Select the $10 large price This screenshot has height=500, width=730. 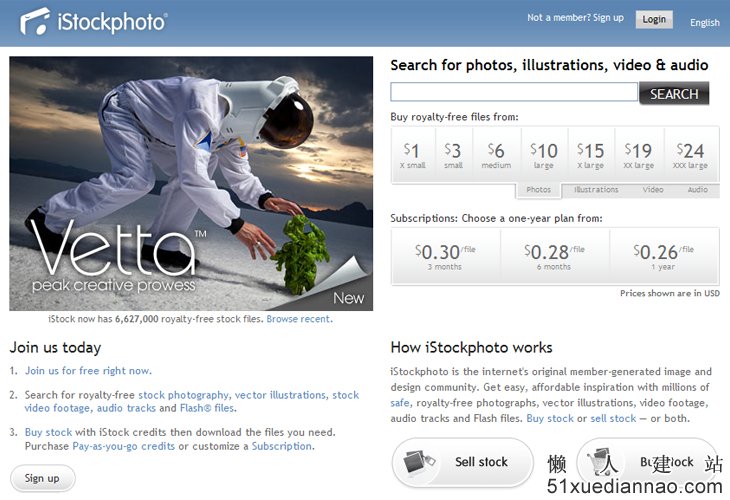[544, 155]
